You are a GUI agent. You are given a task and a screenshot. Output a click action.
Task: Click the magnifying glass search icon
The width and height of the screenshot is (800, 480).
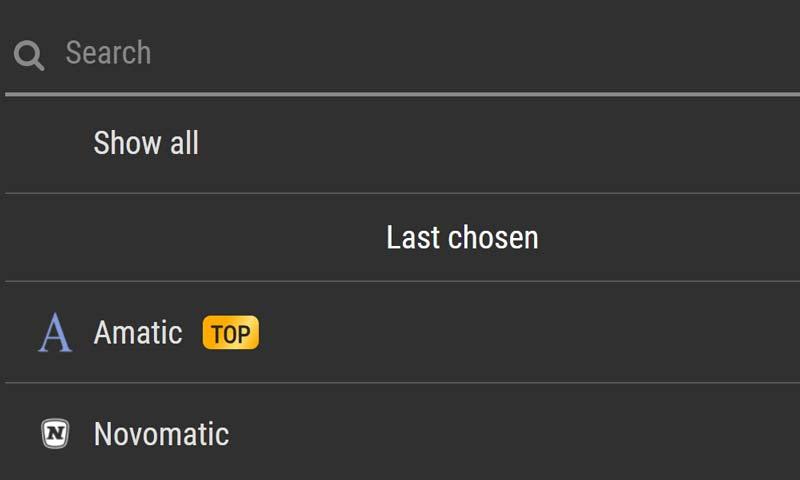point(29,55)
